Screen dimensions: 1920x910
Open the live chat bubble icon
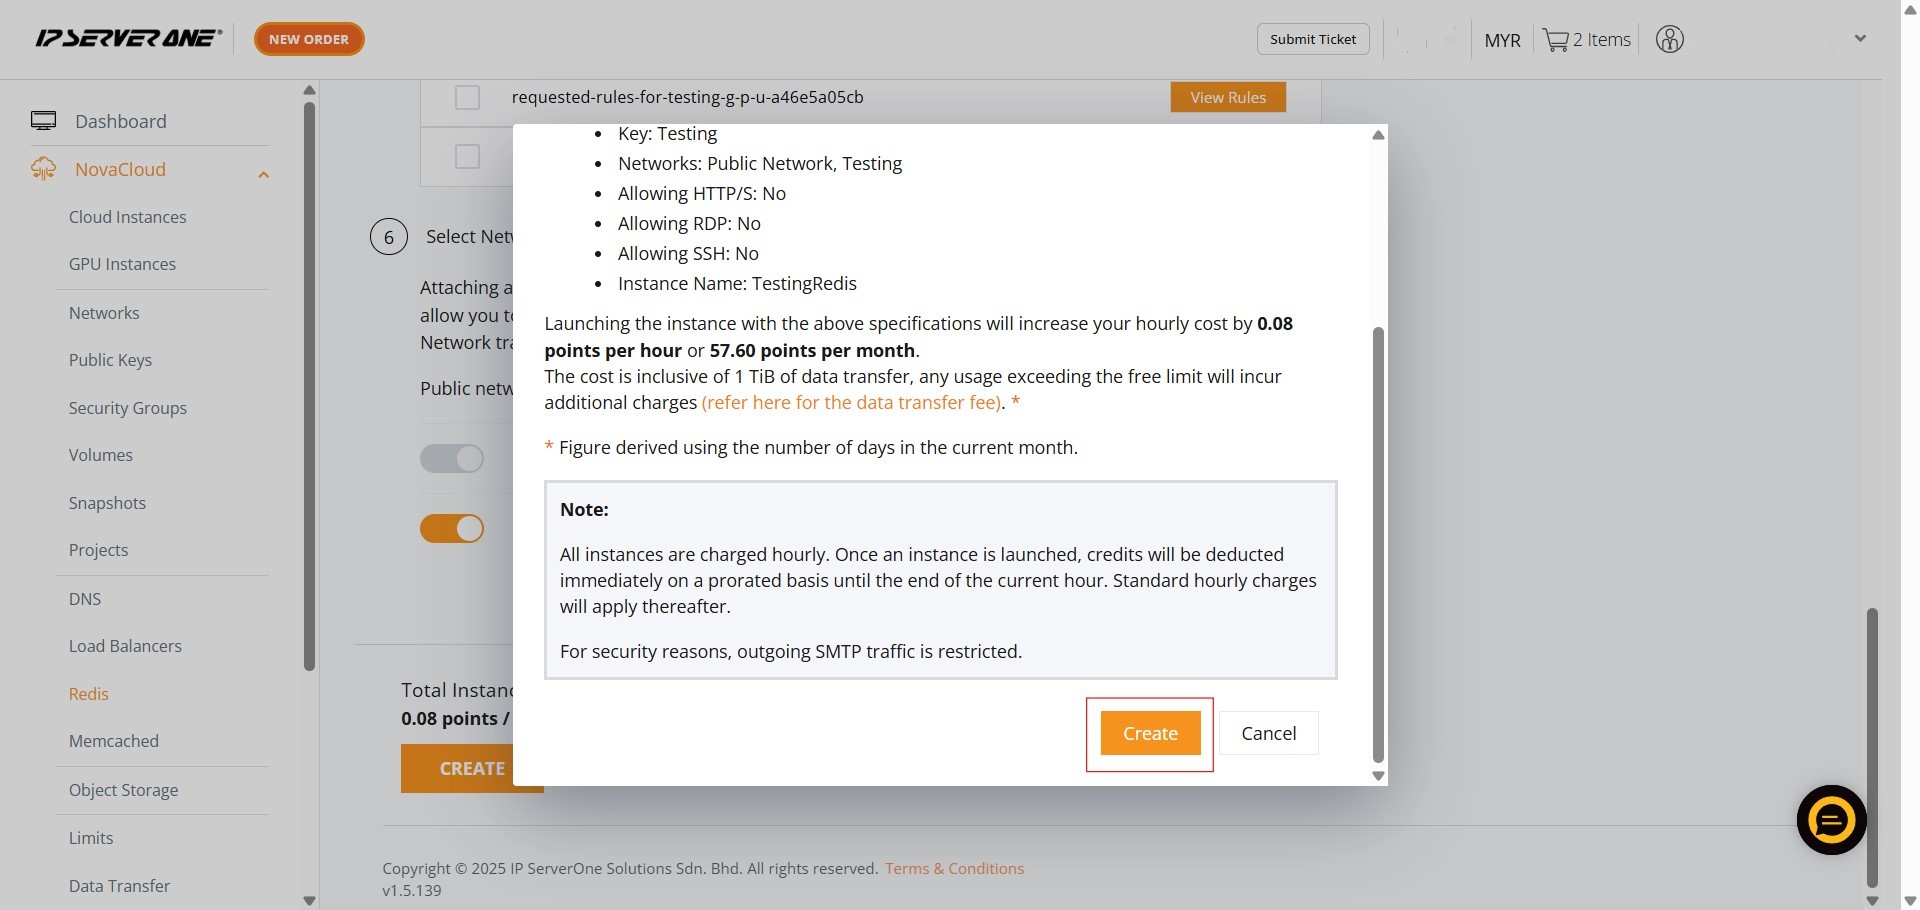click(1831, 820)
